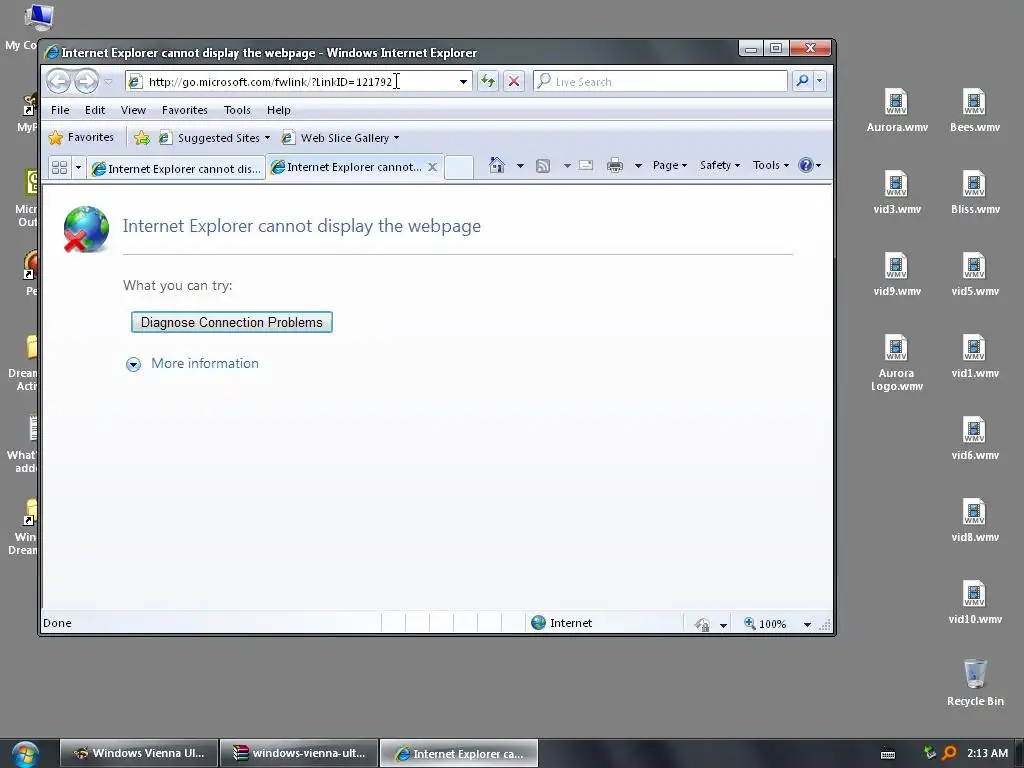Image resolution: width=1024 pixels, height=768 pixels.
Task: Click the Internet Explorer taskbar button
Action: [459, 753]
